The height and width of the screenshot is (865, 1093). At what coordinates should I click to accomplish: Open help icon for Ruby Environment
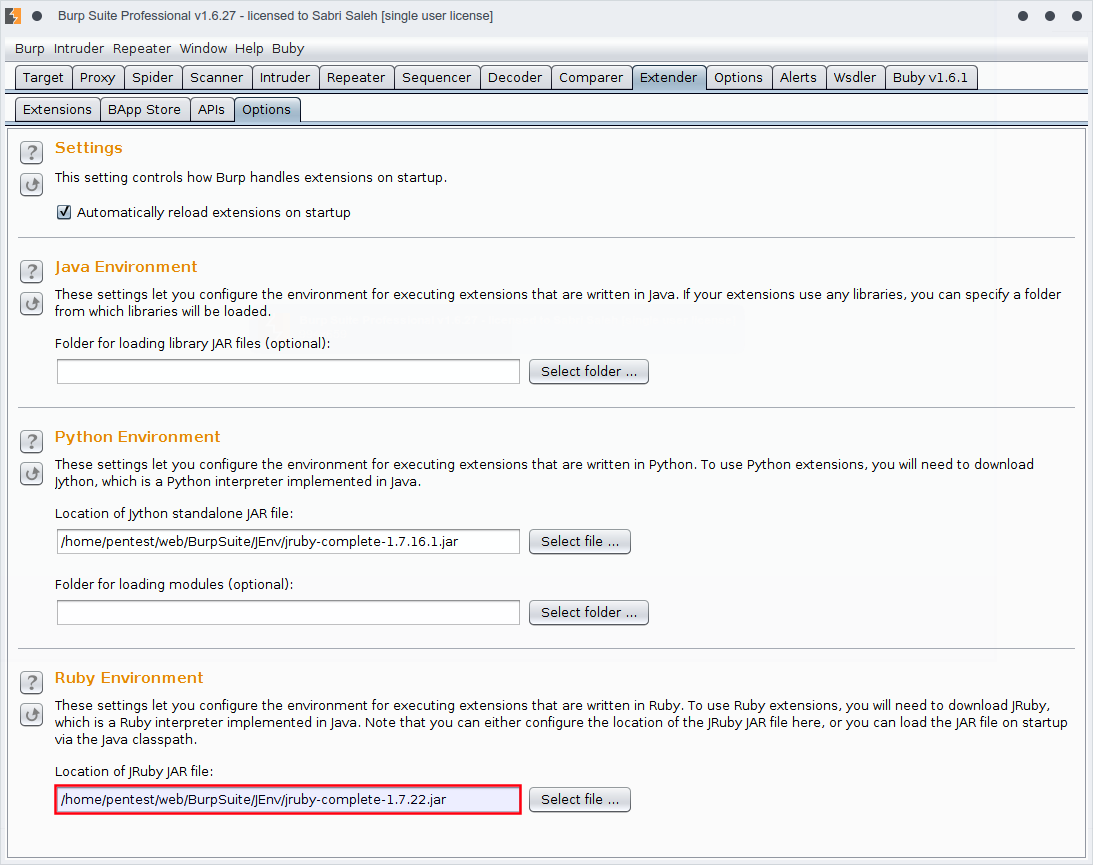tap(32, 682)
